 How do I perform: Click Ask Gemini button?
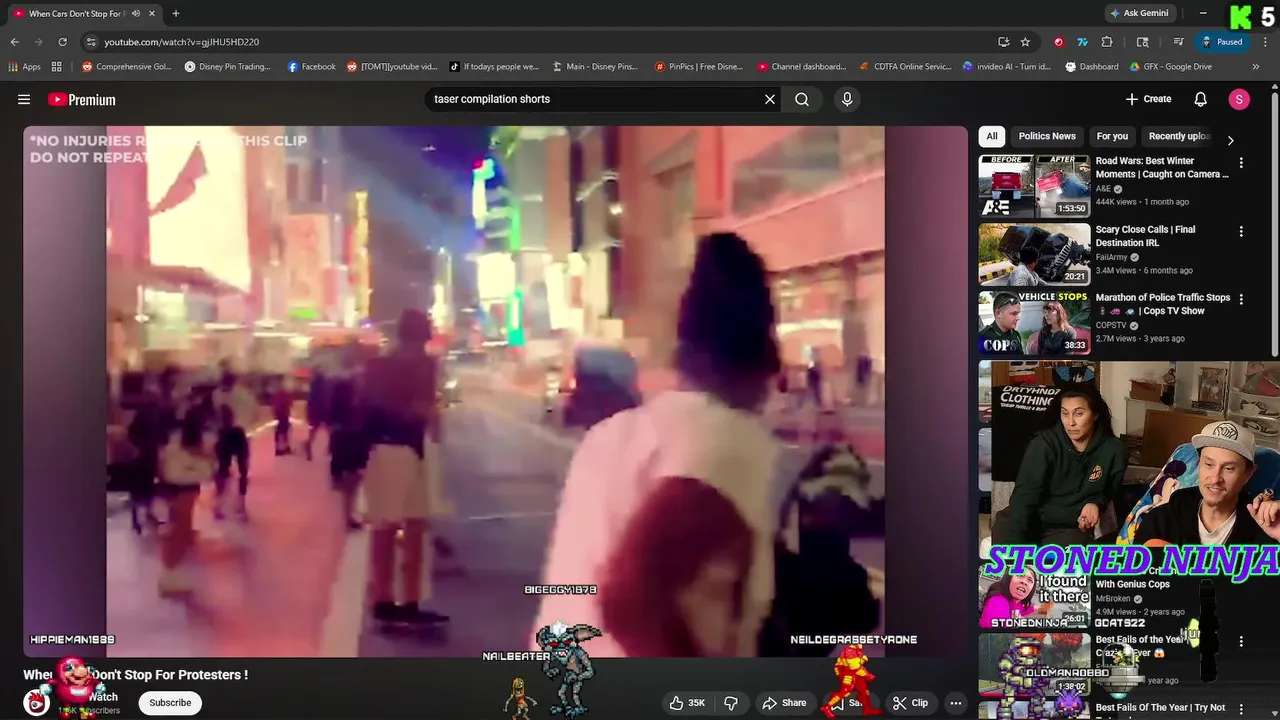(1139, 13)
